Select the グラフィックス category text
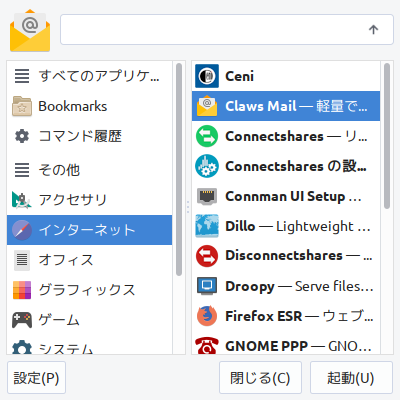 [87, 290]
